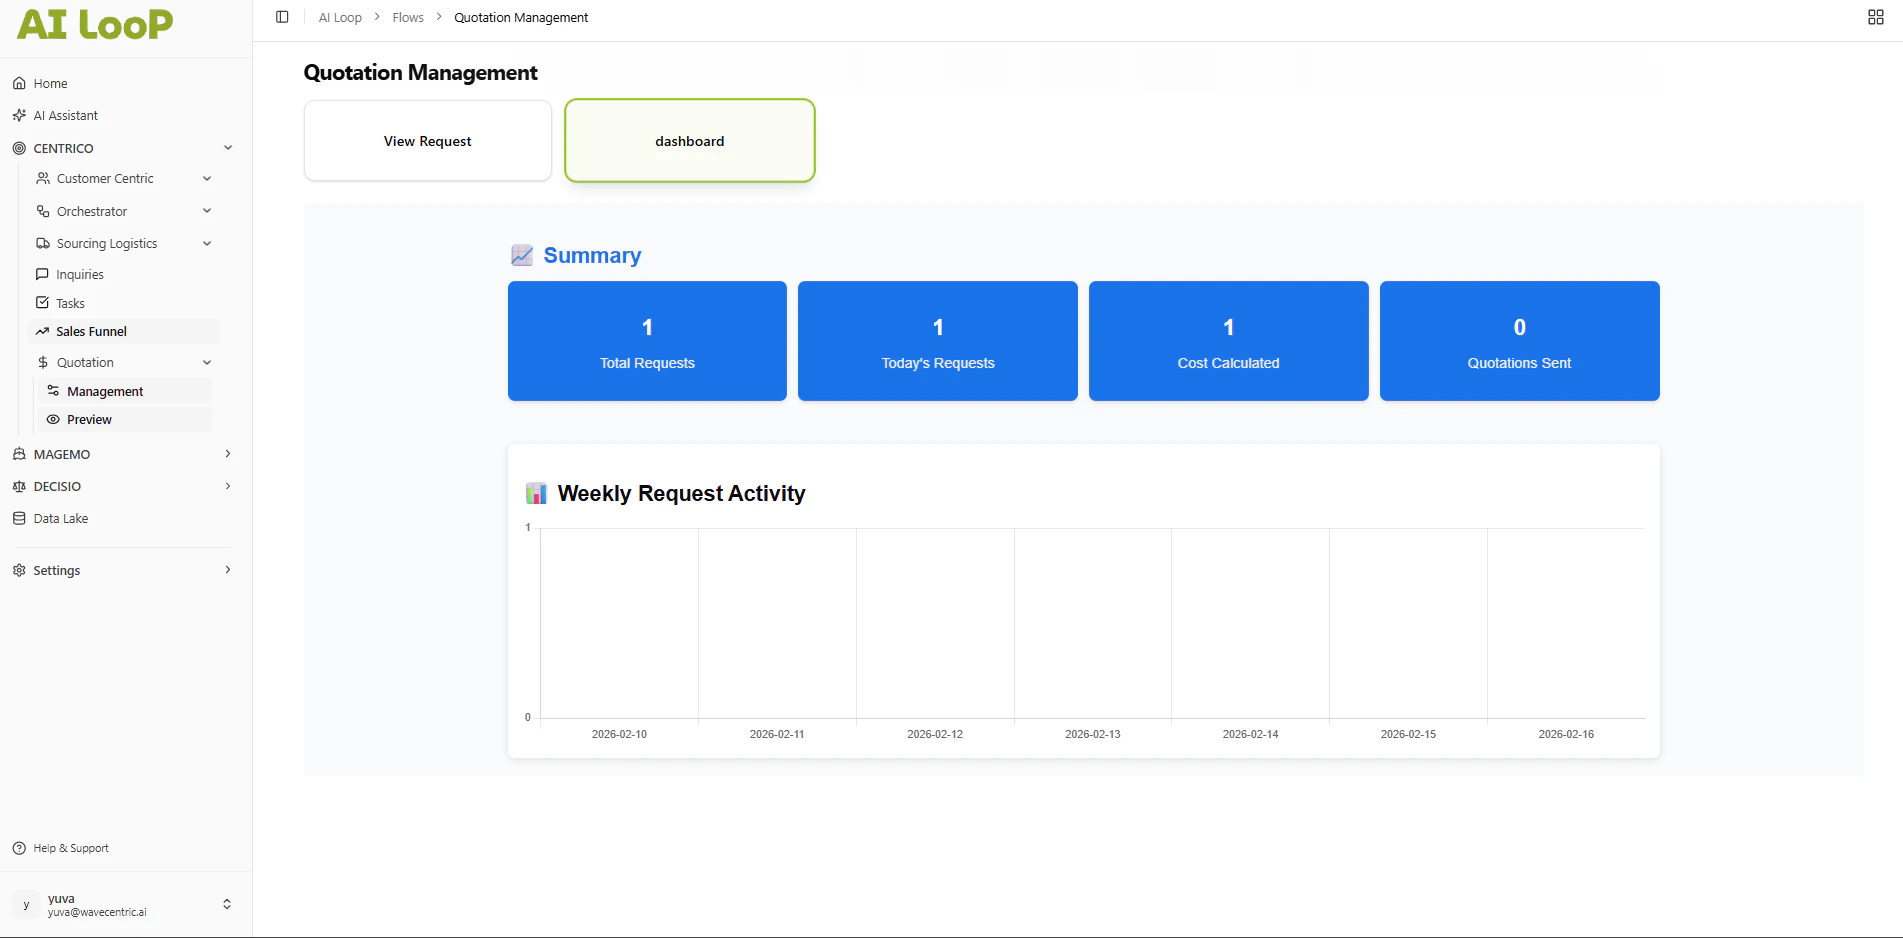Open the View Request tab
This screenshot has width=1903, height=938.
pyautogui.click(x=427, y=141)
